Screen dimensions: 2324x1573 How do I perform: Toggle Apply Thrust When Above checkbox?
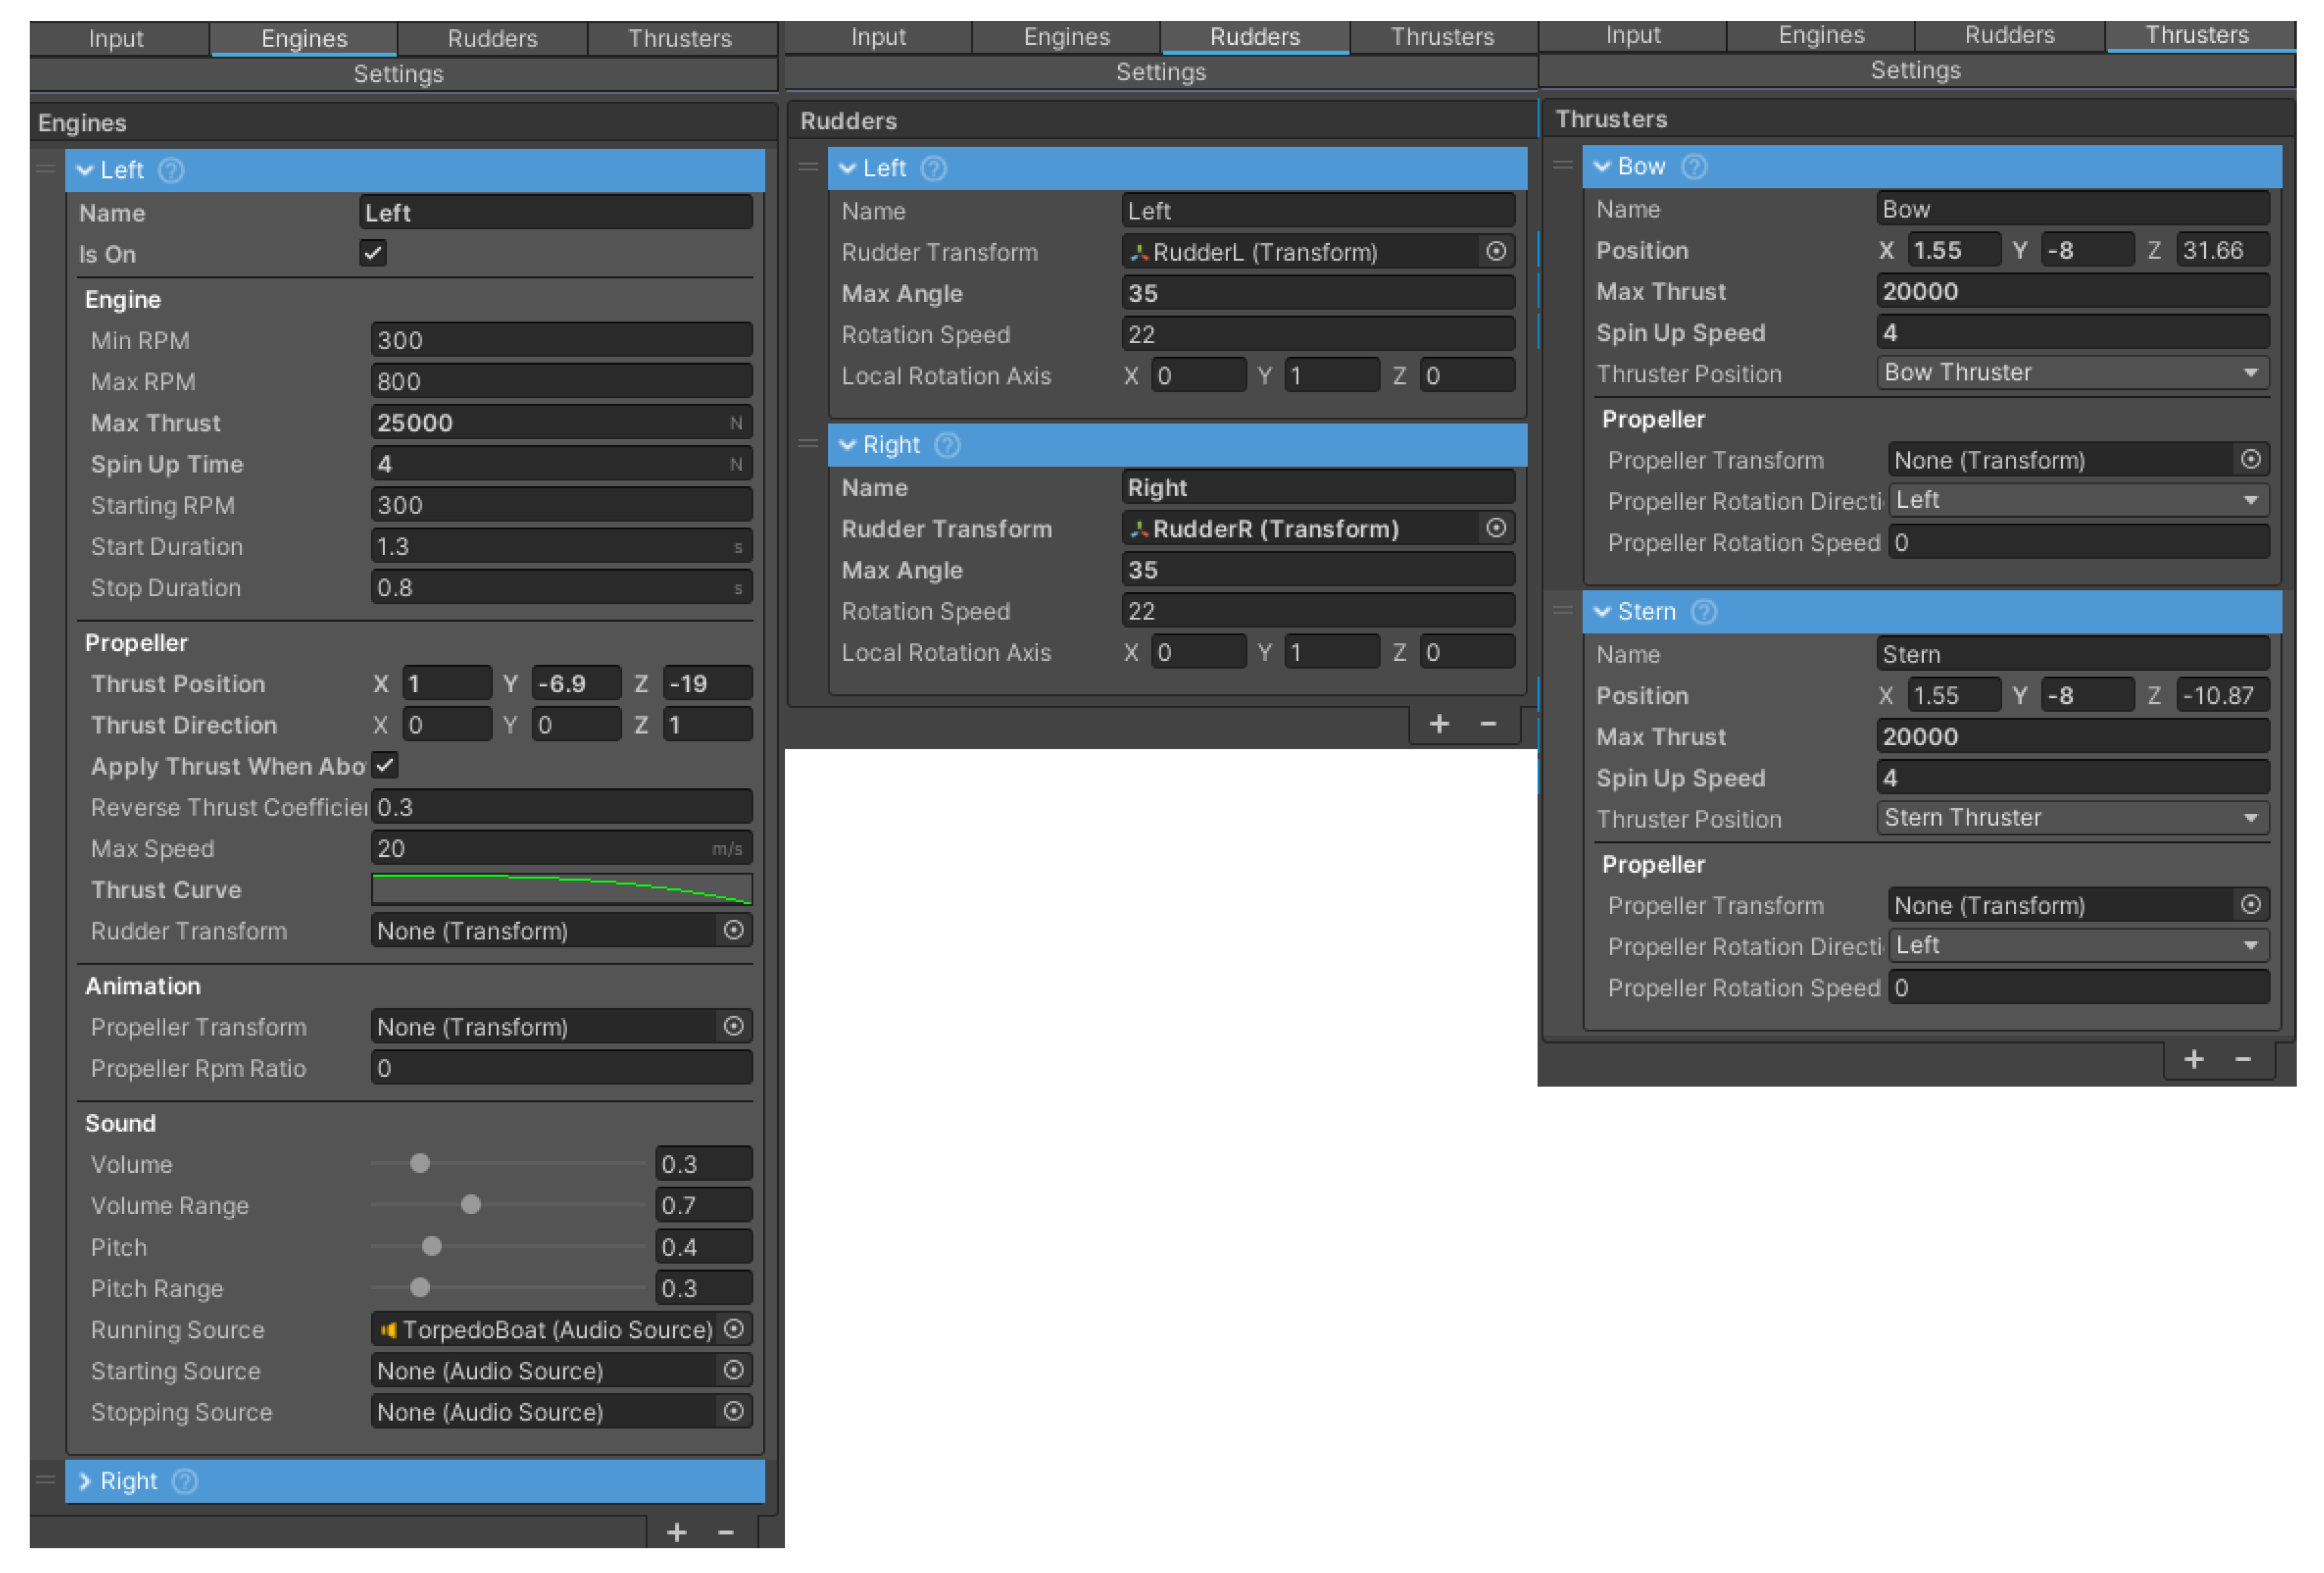click(385, 766)
